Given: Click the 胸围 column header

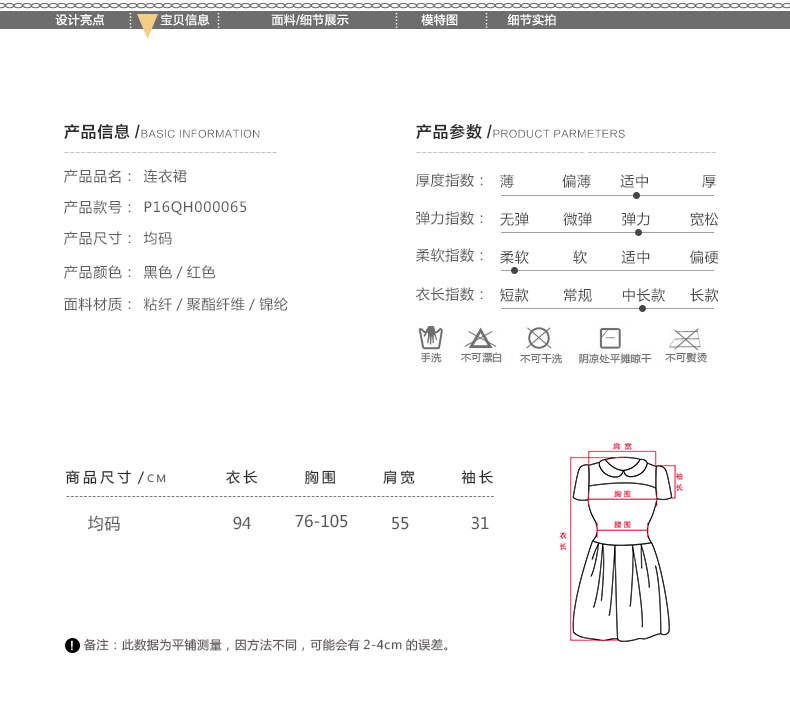Looking at the screenshot, I should coord(320,477).
